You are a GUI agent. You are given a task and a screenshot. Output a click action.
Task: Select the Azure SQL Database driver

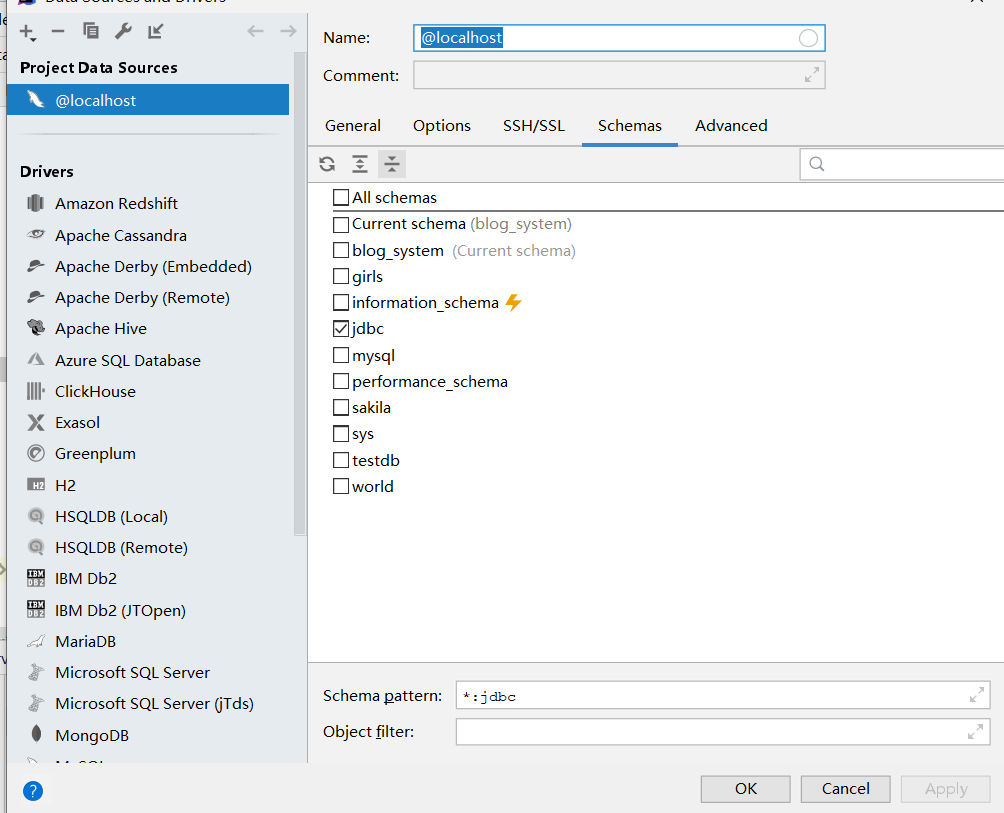pyautogui.click(x=127, y=360)
